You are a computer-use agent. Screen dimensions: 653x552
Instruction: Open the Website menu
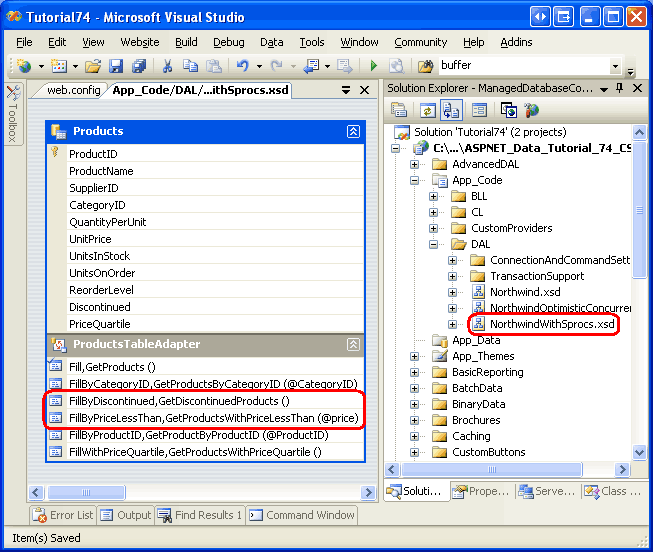click(140, 42)
